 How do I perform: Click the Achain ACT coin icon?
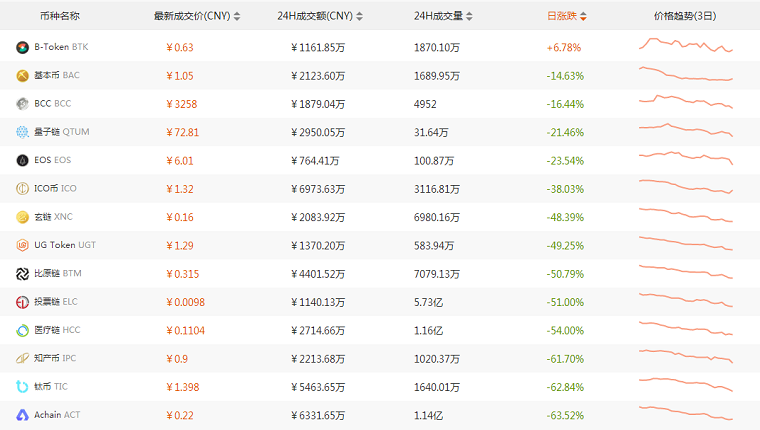(22, 414)
